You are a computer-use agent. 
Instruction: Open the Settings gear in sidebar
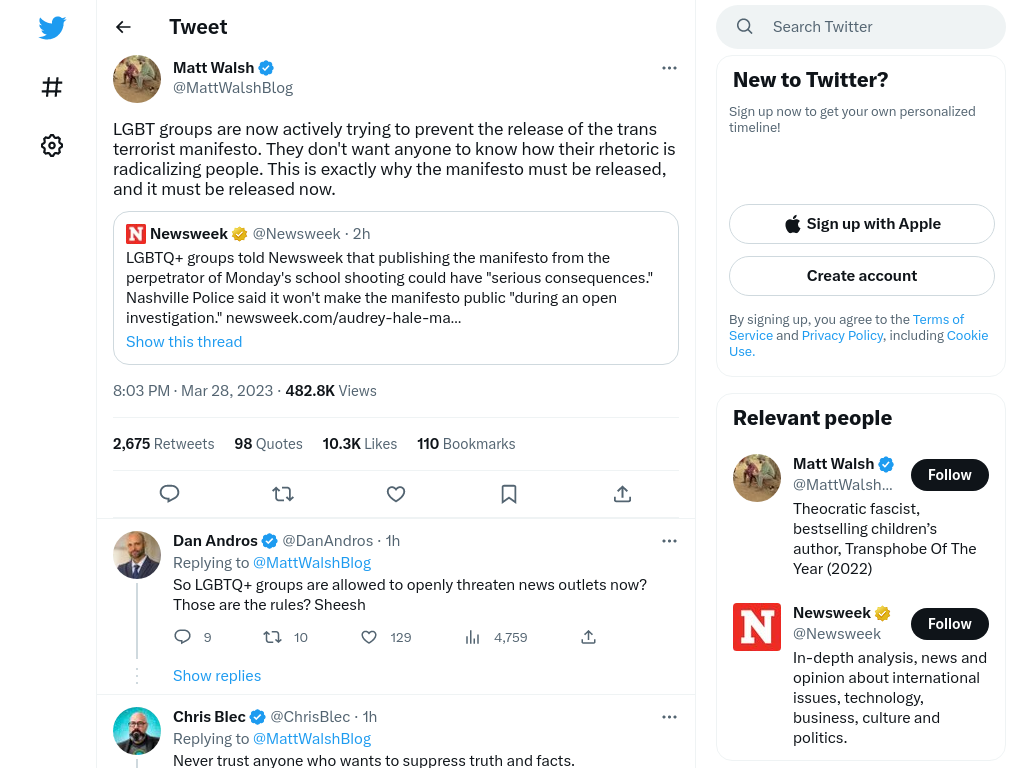tap(52, 145)
